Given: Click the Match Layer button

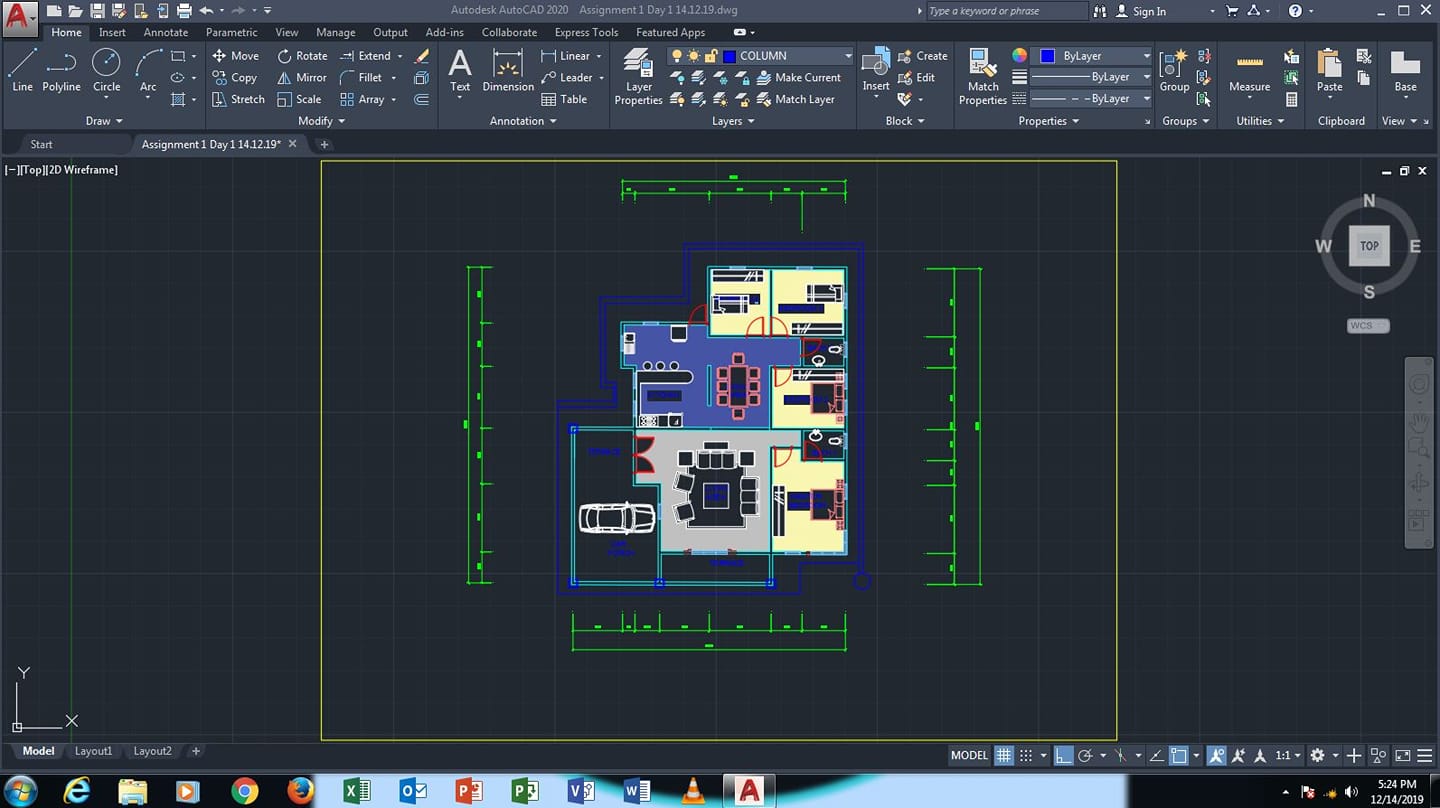Looking at the screenshot, I should click(x=795, y=100).
